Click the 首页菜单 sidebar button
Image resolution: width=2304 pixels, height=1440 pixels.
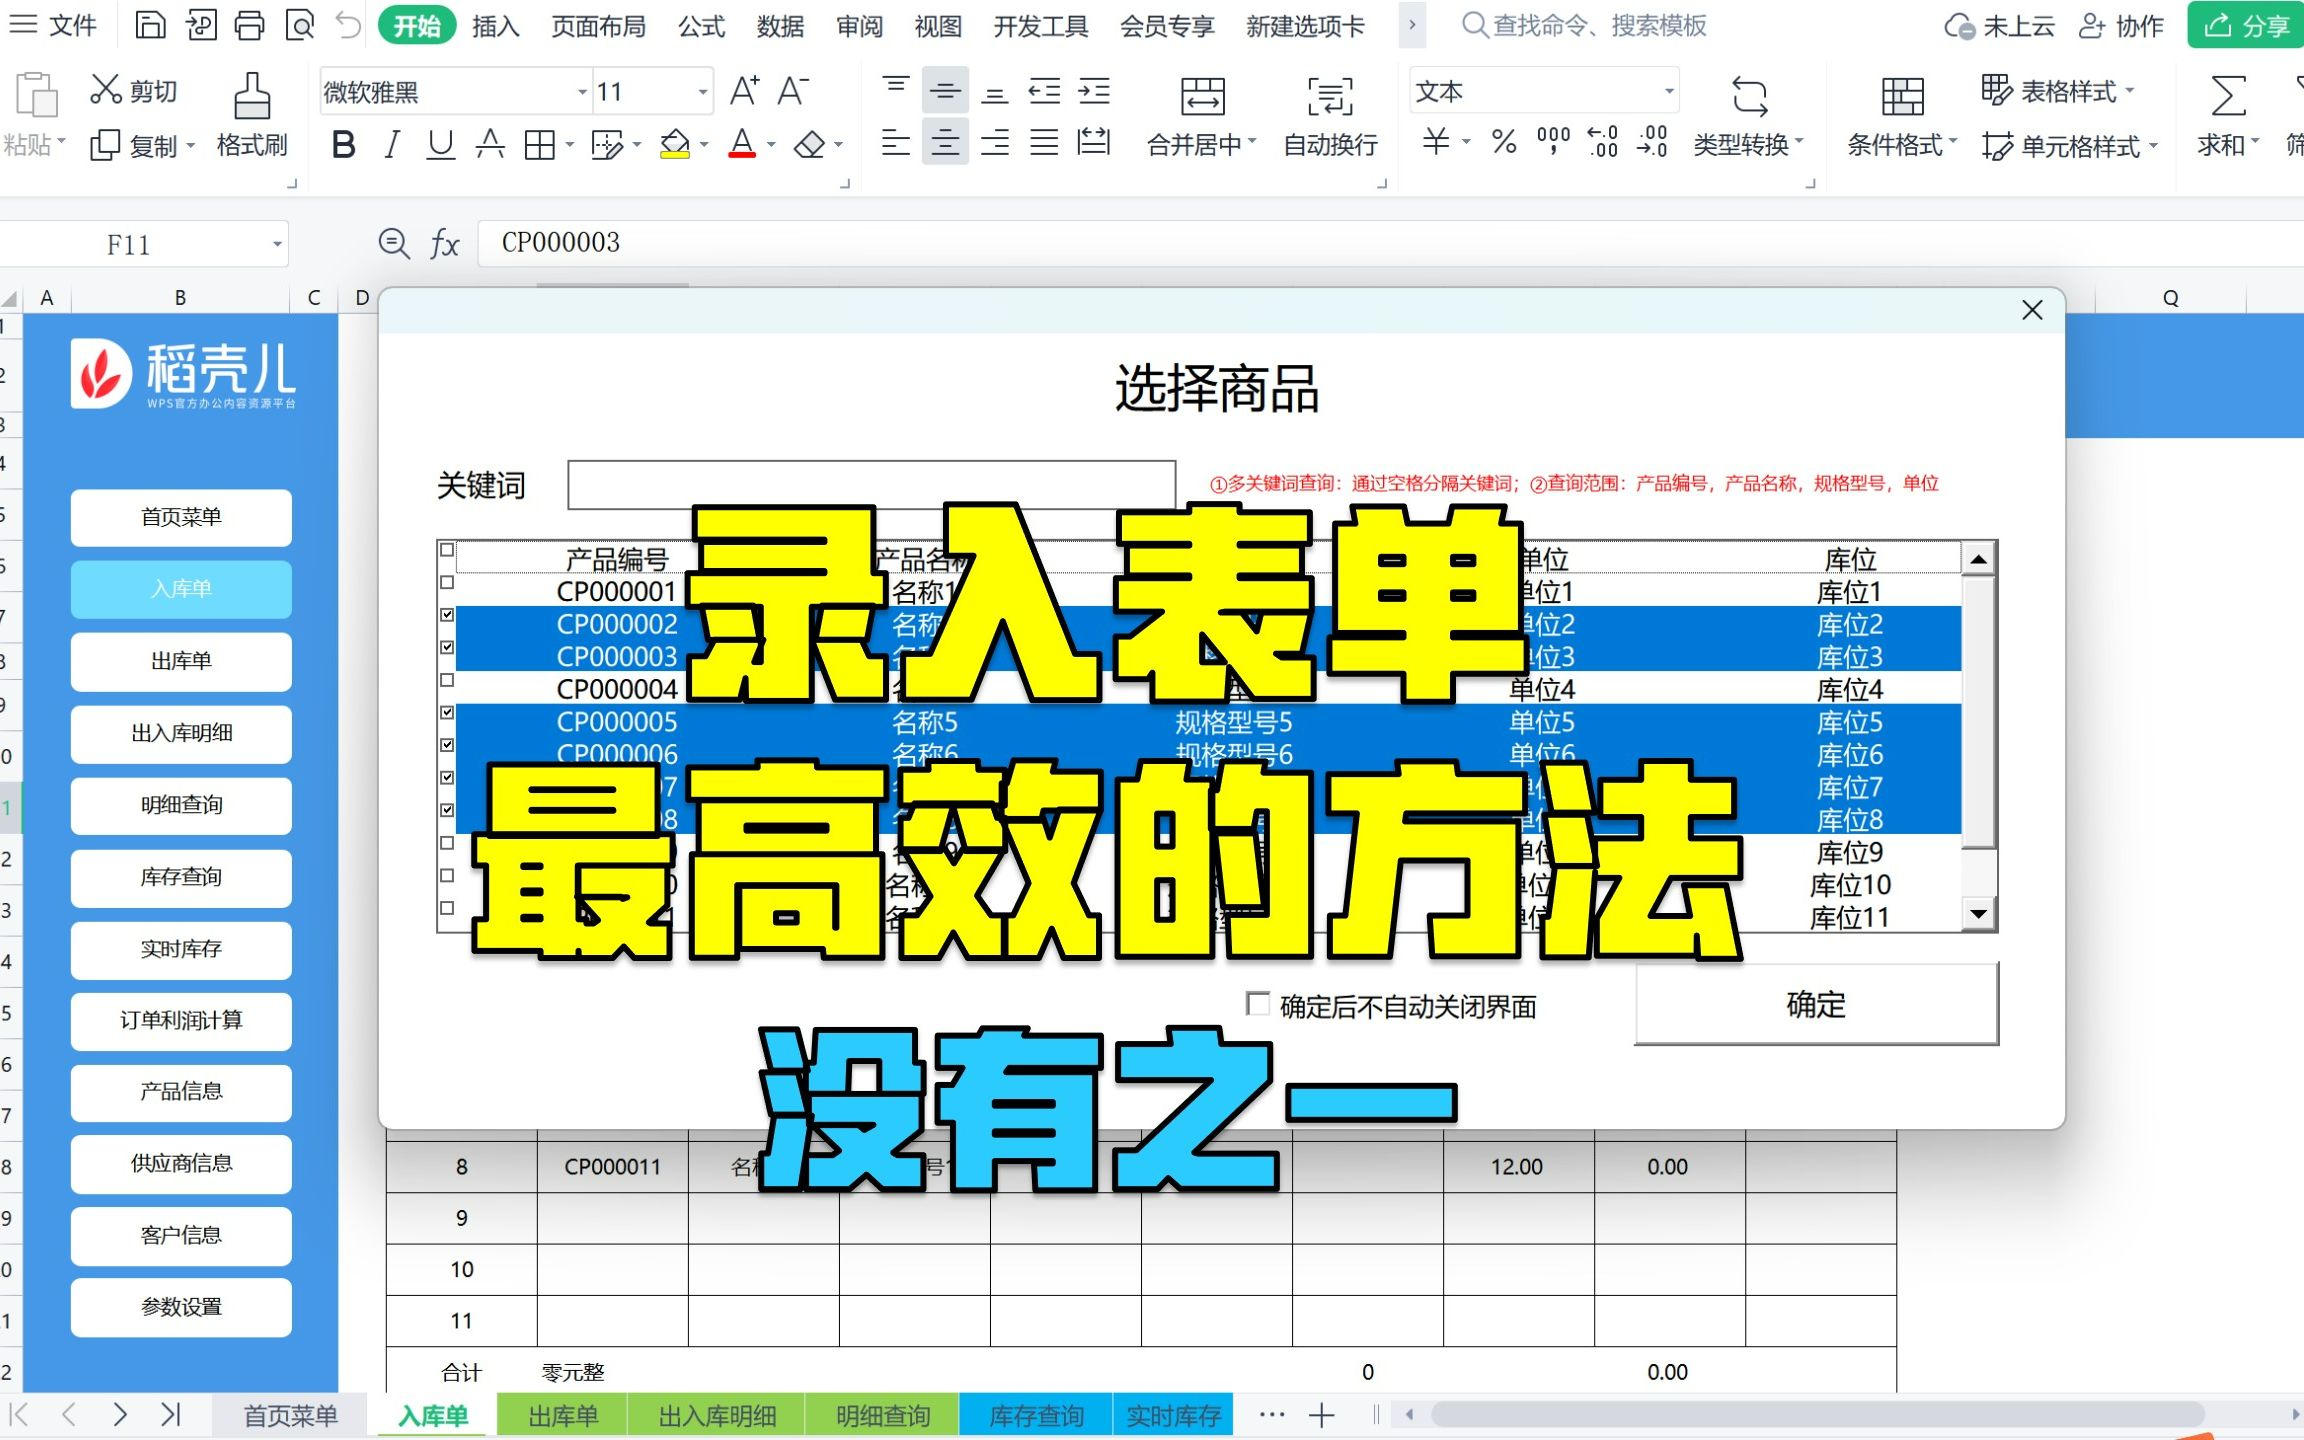[x=181, y=517]
